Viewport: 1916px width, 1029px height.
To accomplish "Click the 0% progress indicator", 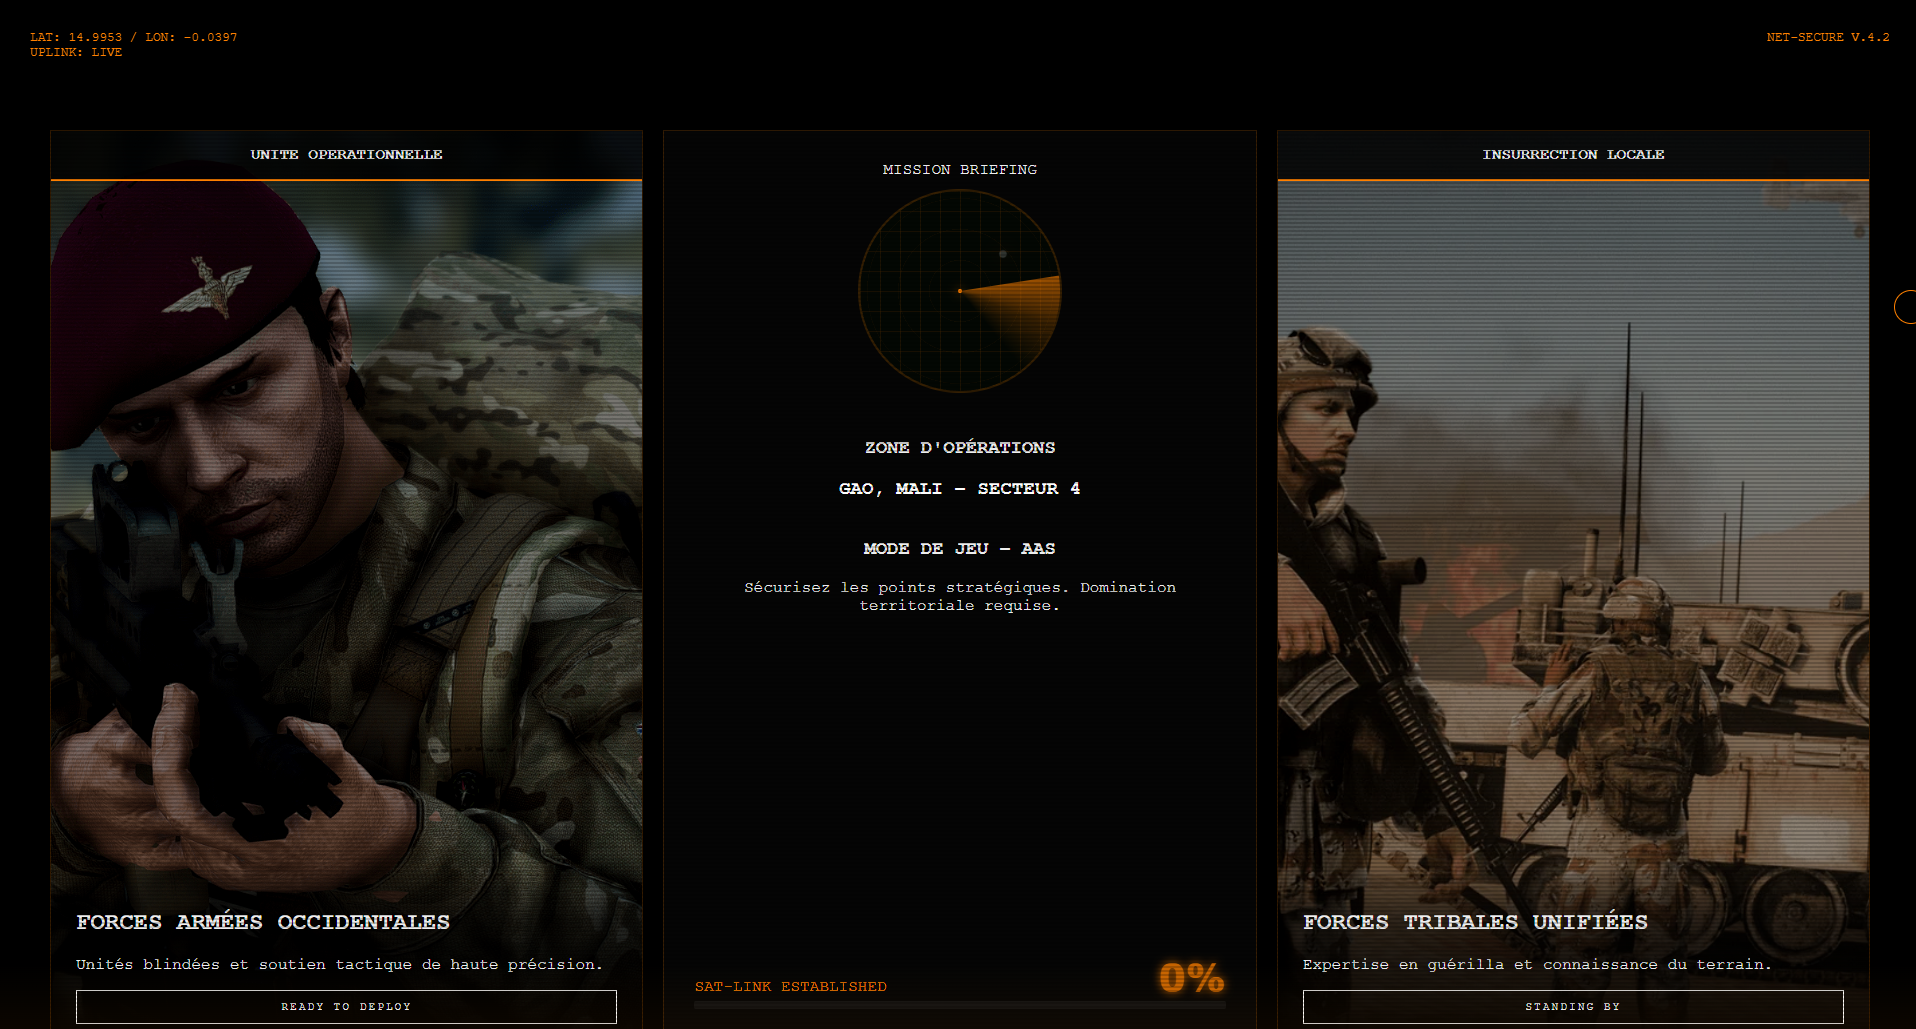I will tap(1191, 977).
